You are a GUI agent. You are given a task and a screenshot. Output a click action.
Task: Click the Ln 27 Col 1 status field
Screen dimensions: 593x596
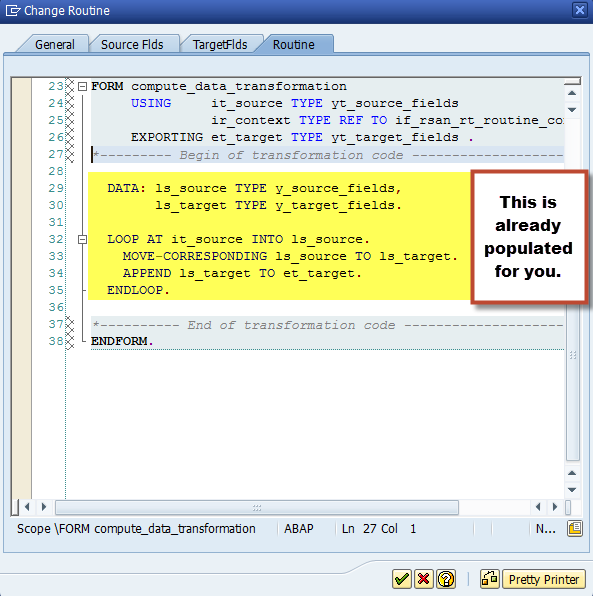[379, 528]
